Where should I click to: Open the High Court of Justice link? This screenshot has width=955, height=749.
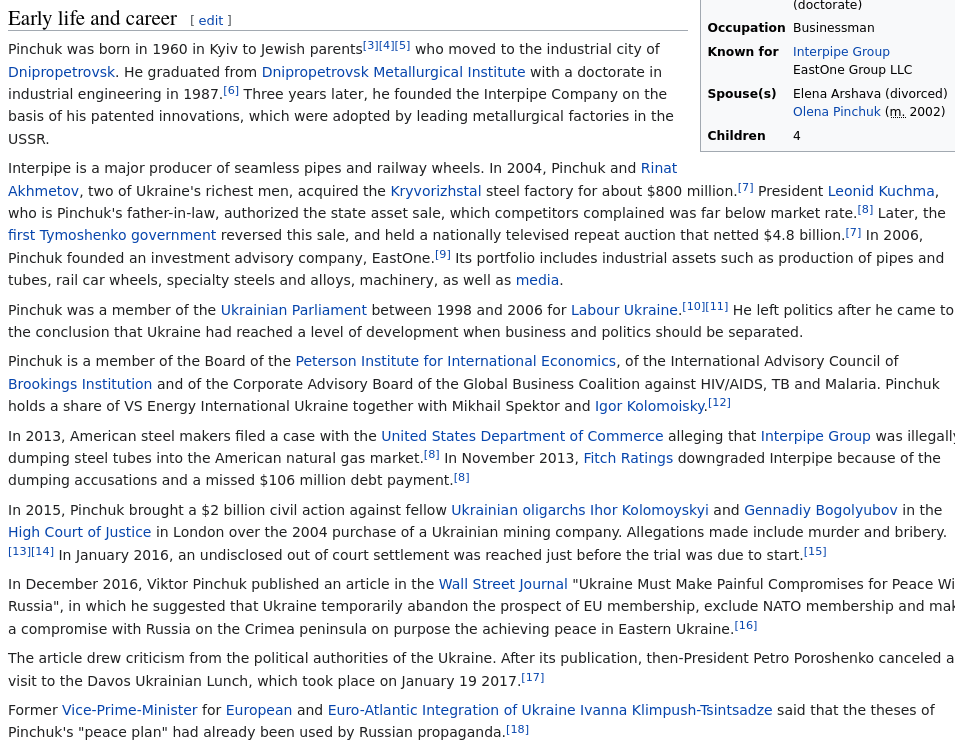(79, 532)
